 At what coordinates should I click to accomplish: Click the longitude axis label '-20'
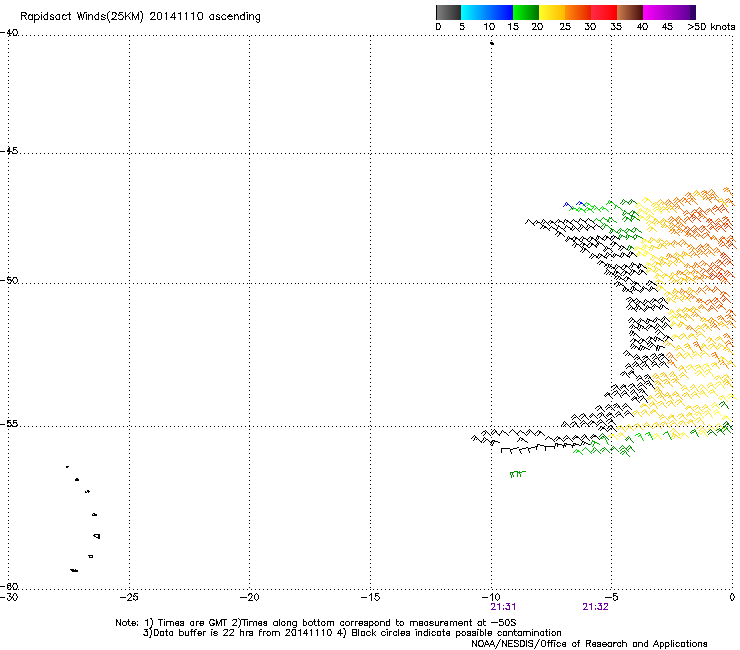coord(250,598)
